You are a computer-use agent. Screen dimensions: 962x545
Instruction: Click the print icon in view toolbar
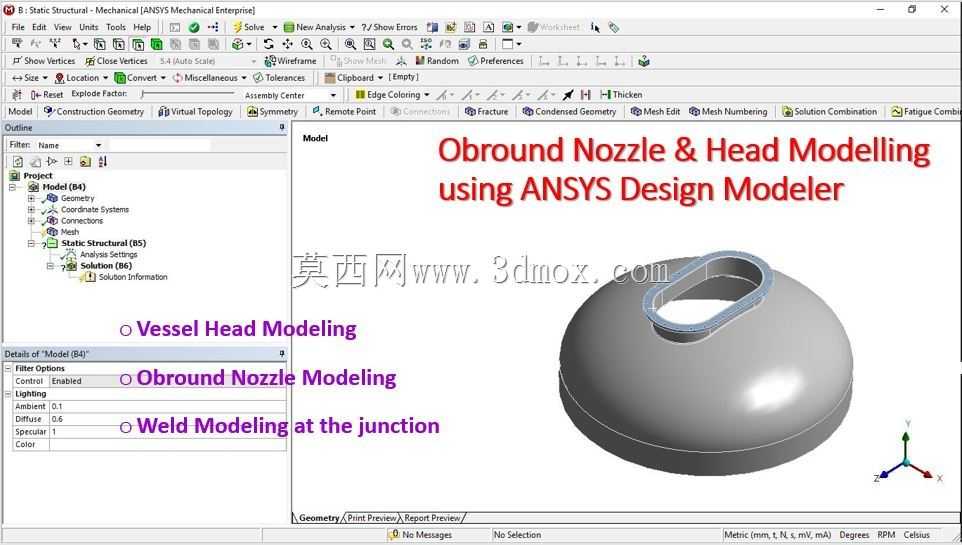point(483,44)
